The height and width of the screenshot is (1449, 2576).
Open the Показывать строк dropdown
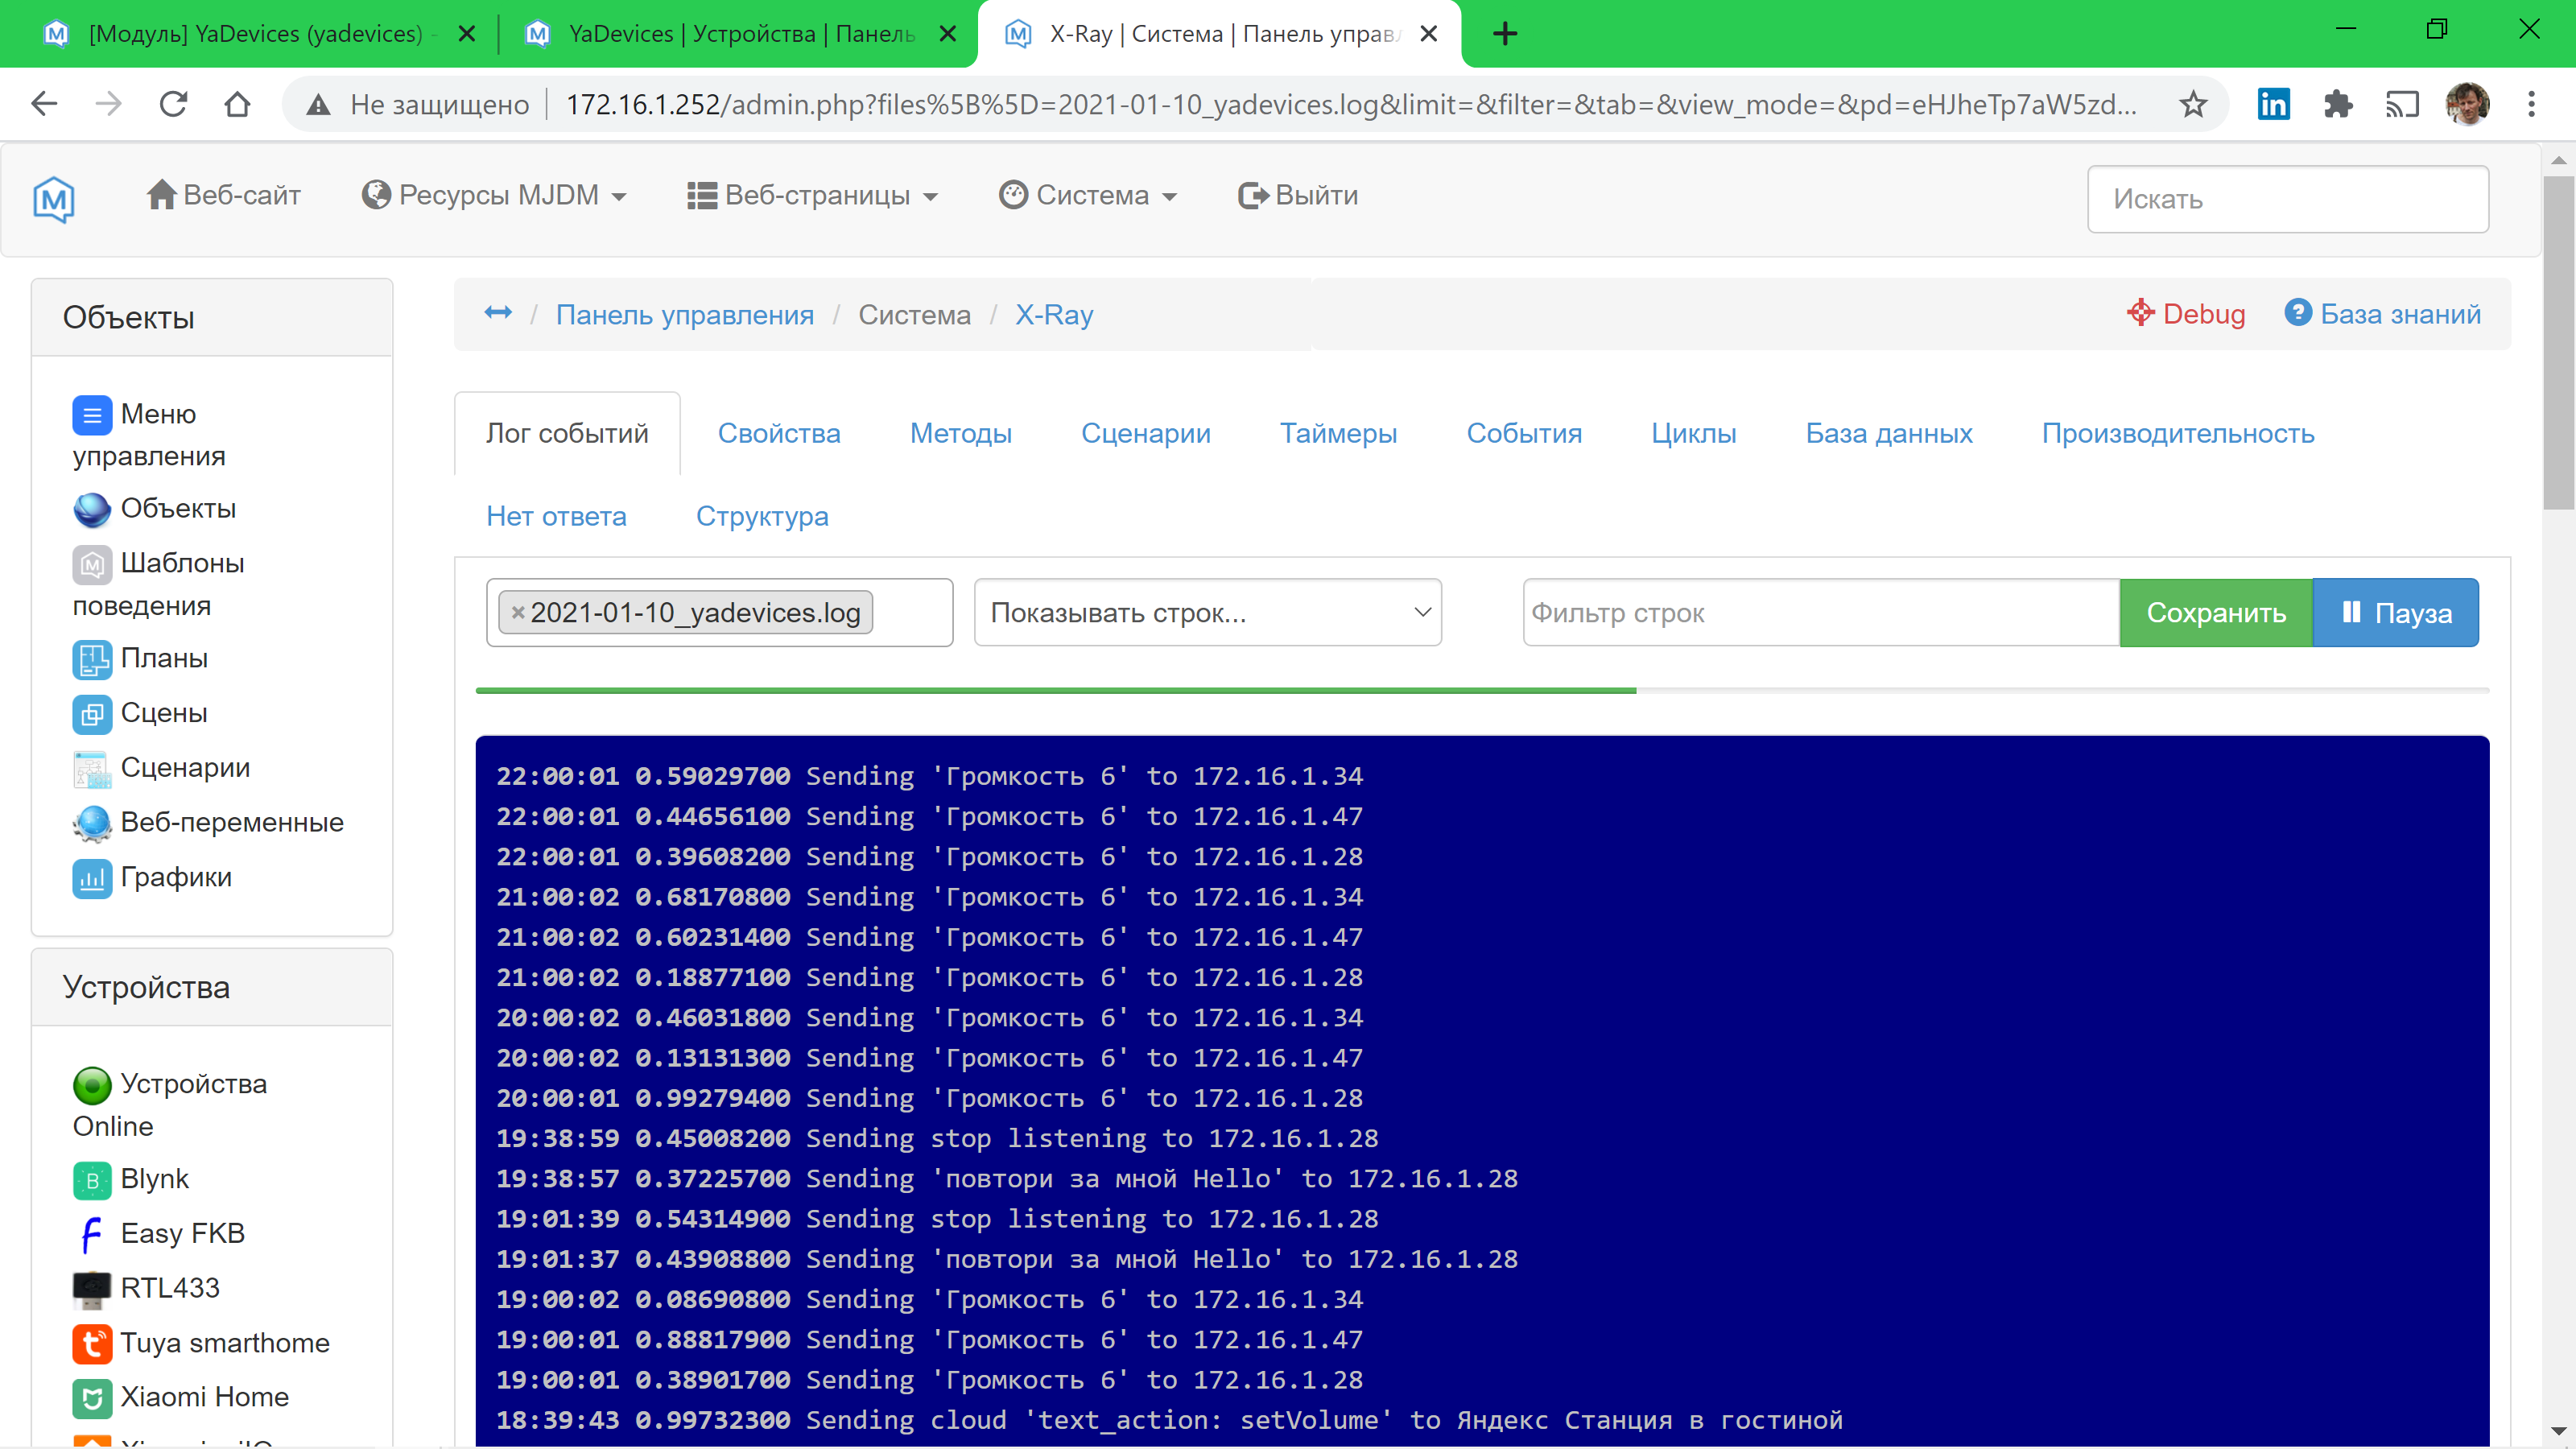1207,612
